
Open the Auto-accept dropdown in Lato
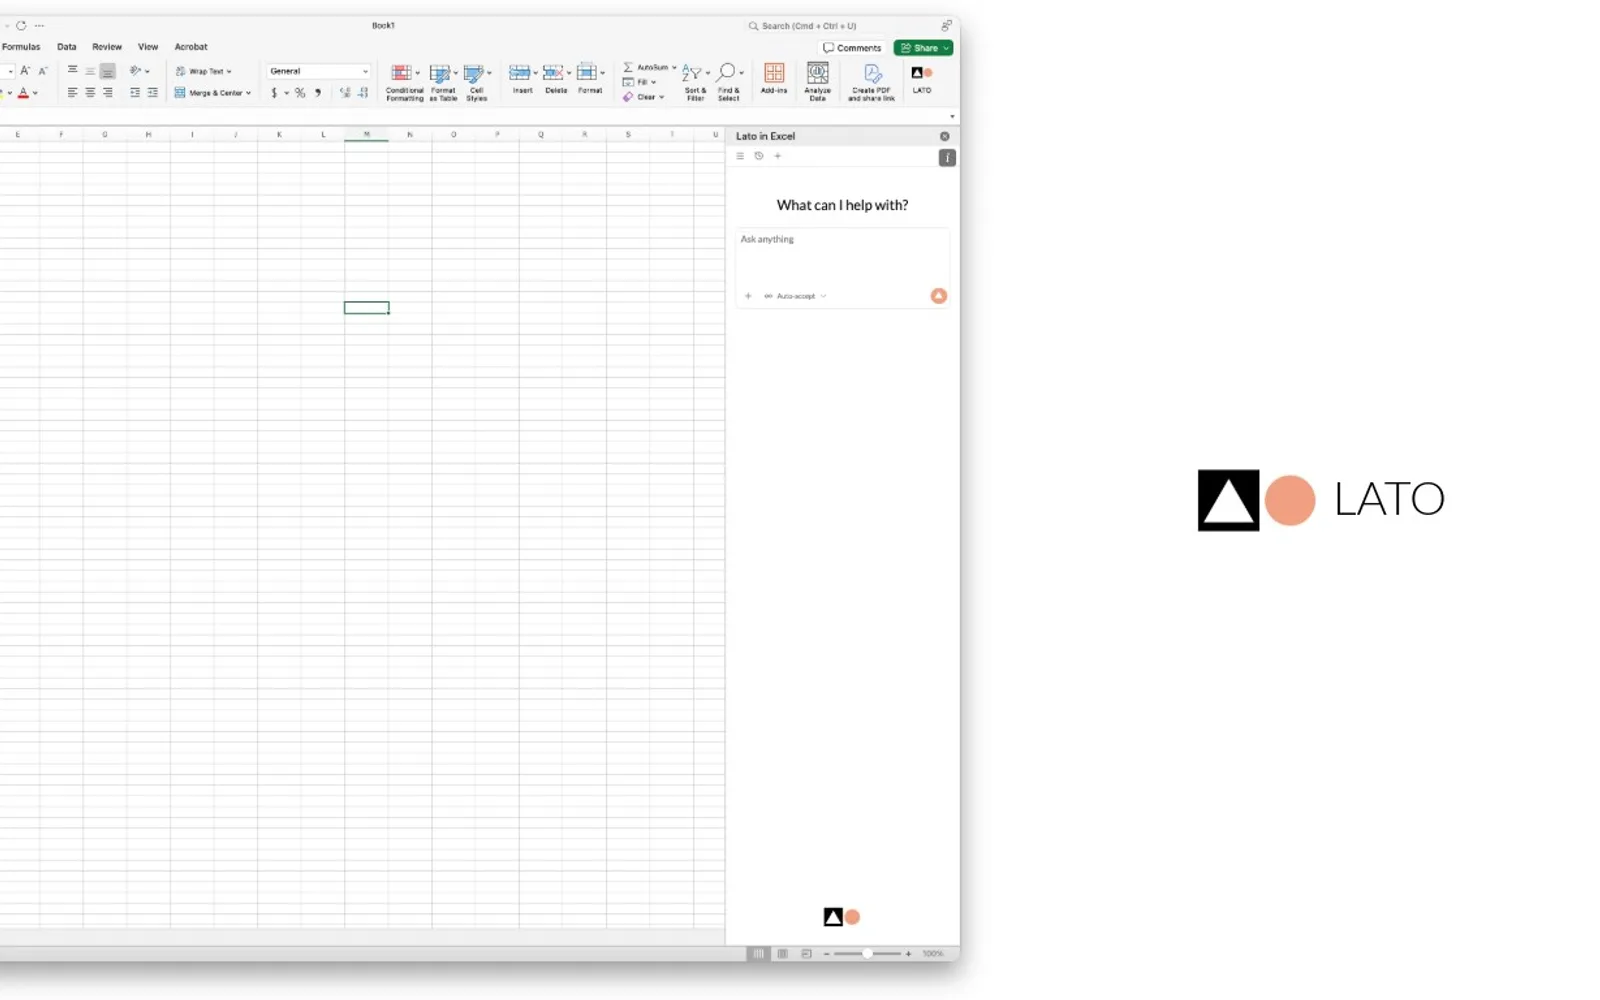(x=796, y=296)
